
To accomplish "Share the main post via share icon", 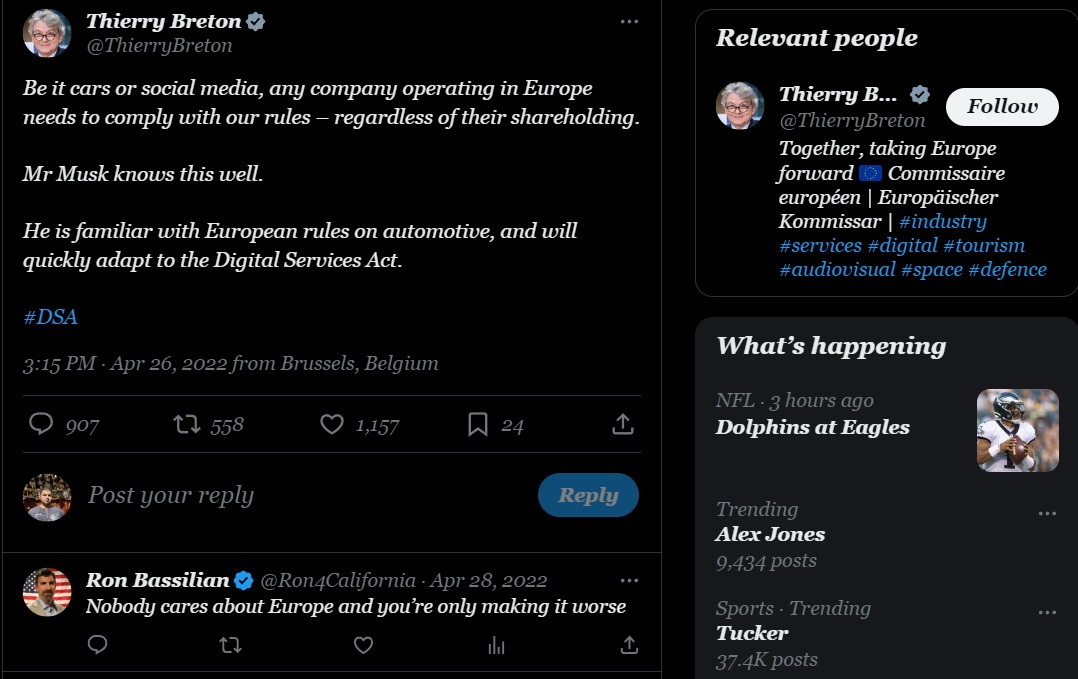I will pos(623,425).
